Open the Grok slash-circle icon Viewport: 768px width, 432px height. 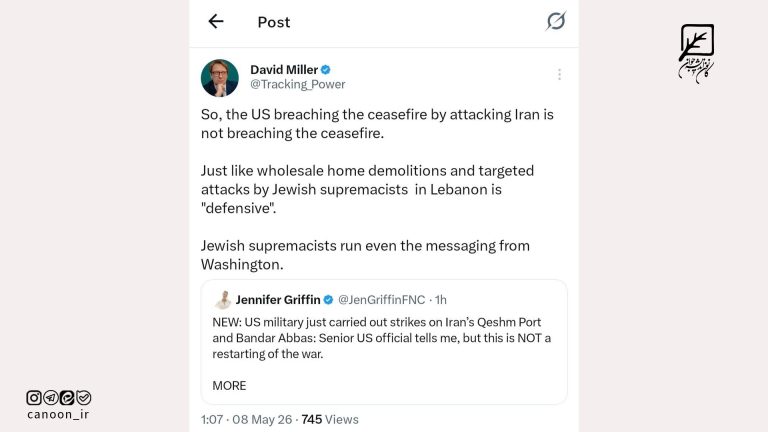click(556, 21)
